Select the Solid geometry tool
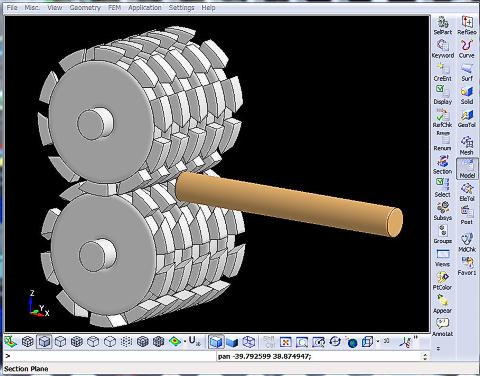 point(467,96)
